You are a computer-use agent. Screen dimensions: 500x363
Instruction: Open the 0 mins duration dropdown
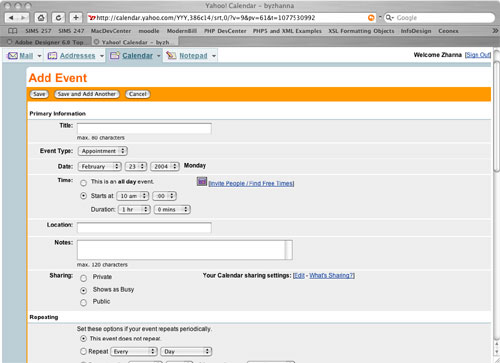172,209
